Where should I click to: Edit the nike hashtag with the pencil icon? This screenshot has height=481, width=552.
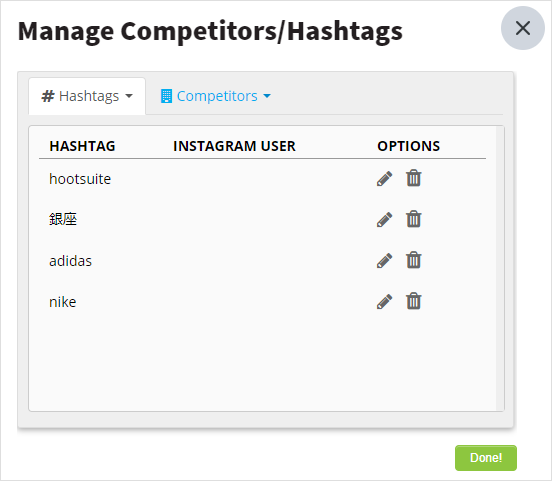pos(384,302)
